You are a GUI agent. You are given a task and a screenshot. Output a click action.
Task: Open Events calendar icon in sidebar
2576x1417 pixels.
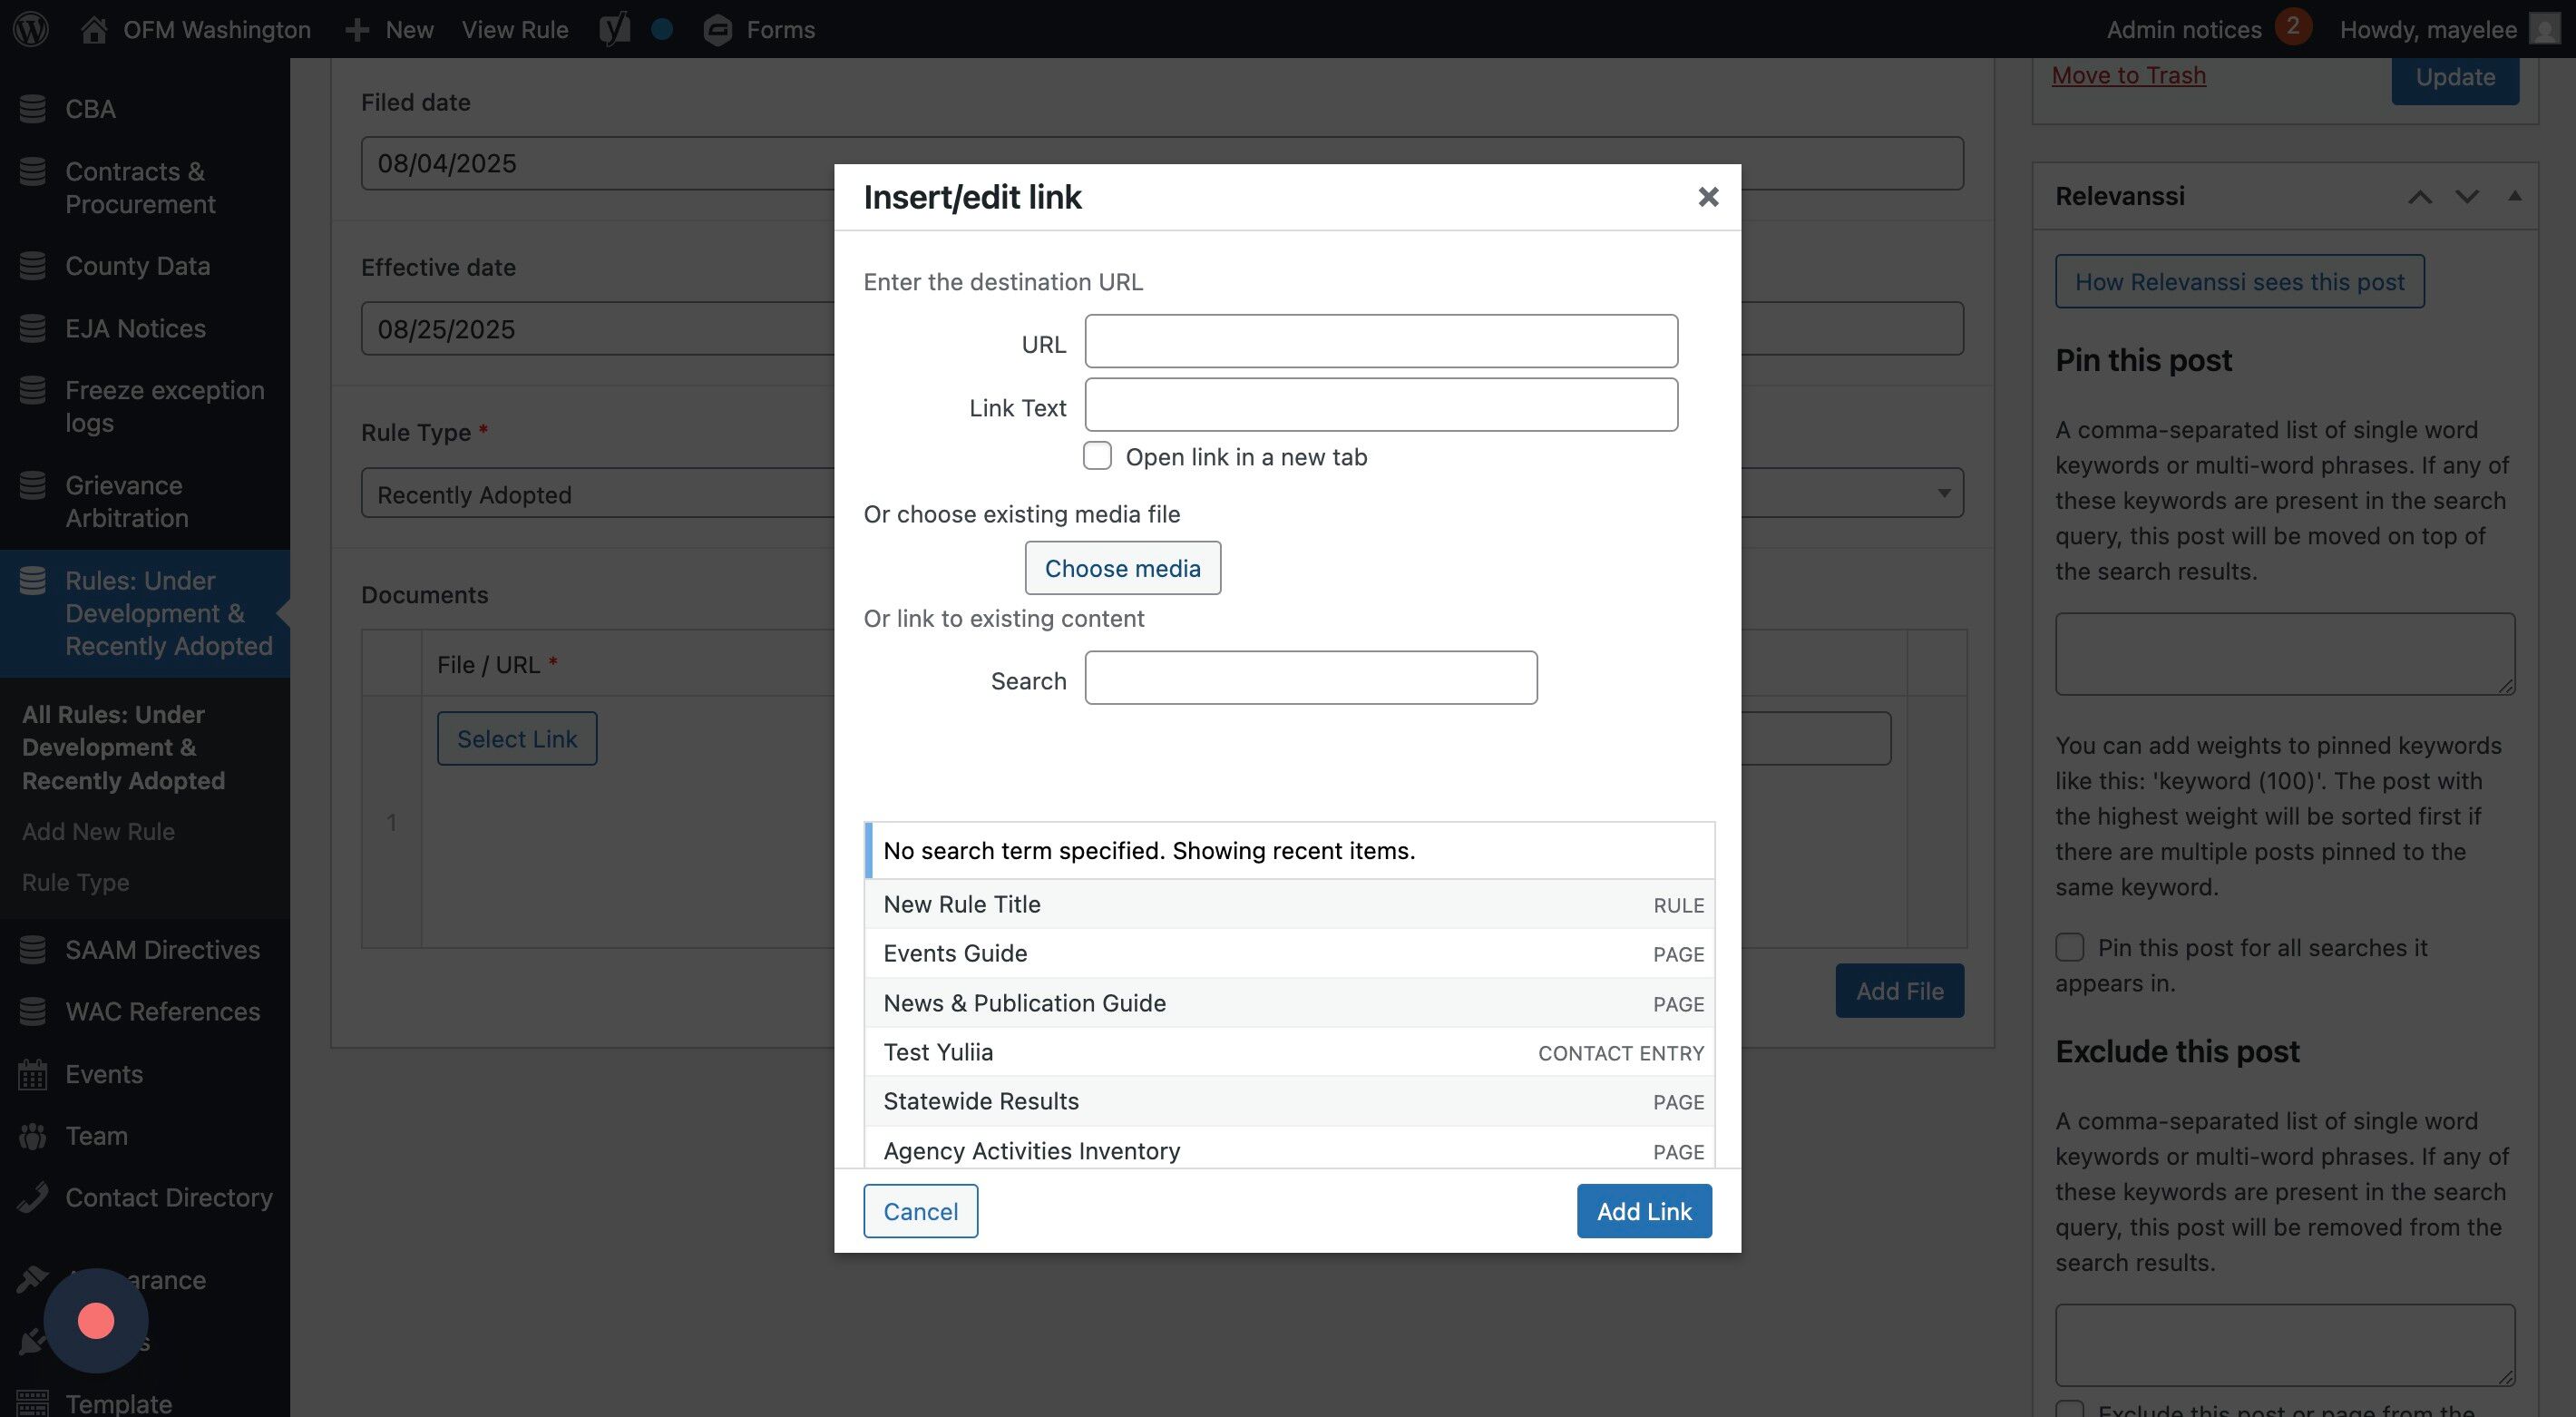(x=32, y=1074)
